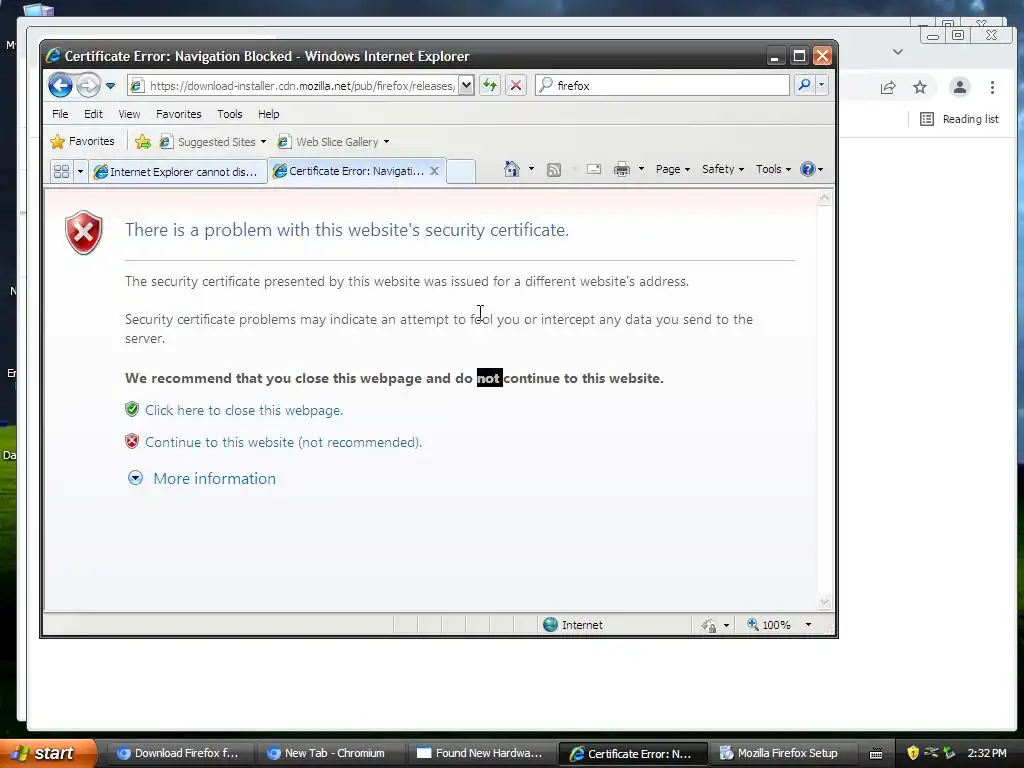This screenshot has width=1024, height=768.
Task: Click the red shield certificate error icon
Action: click(84, 232)
